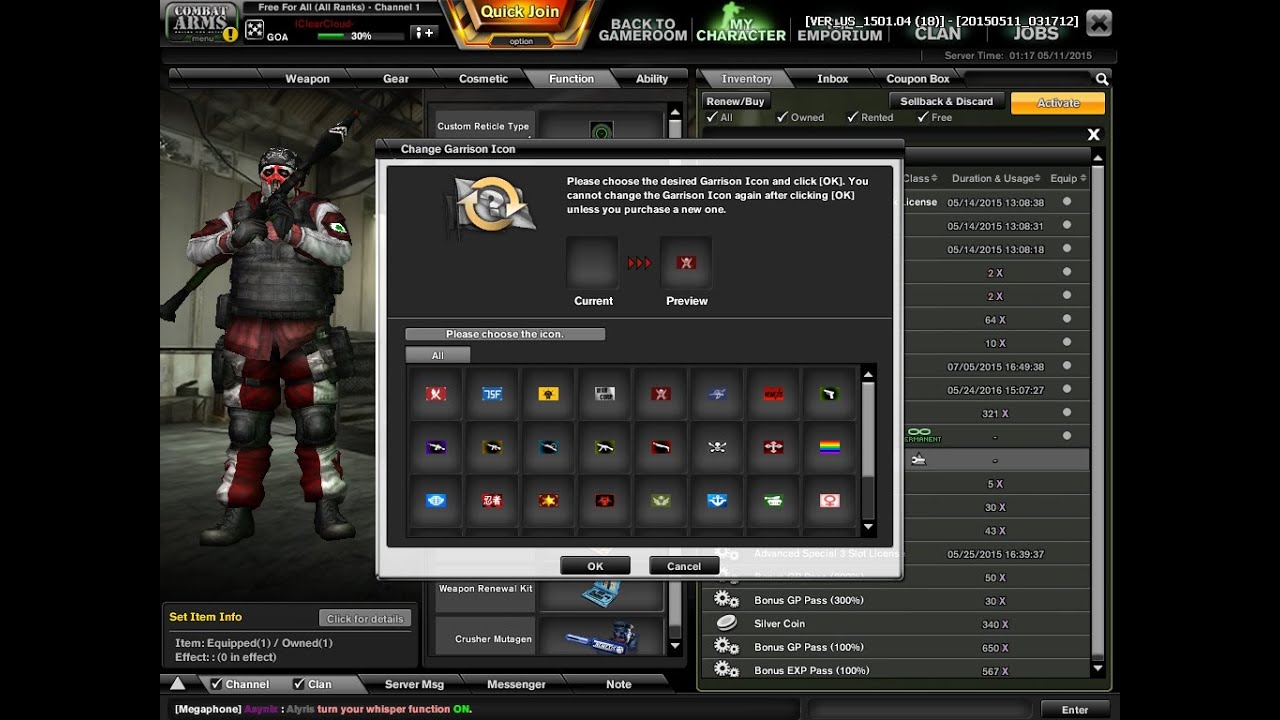Open the Weapon Renewal Kit item

601,594
